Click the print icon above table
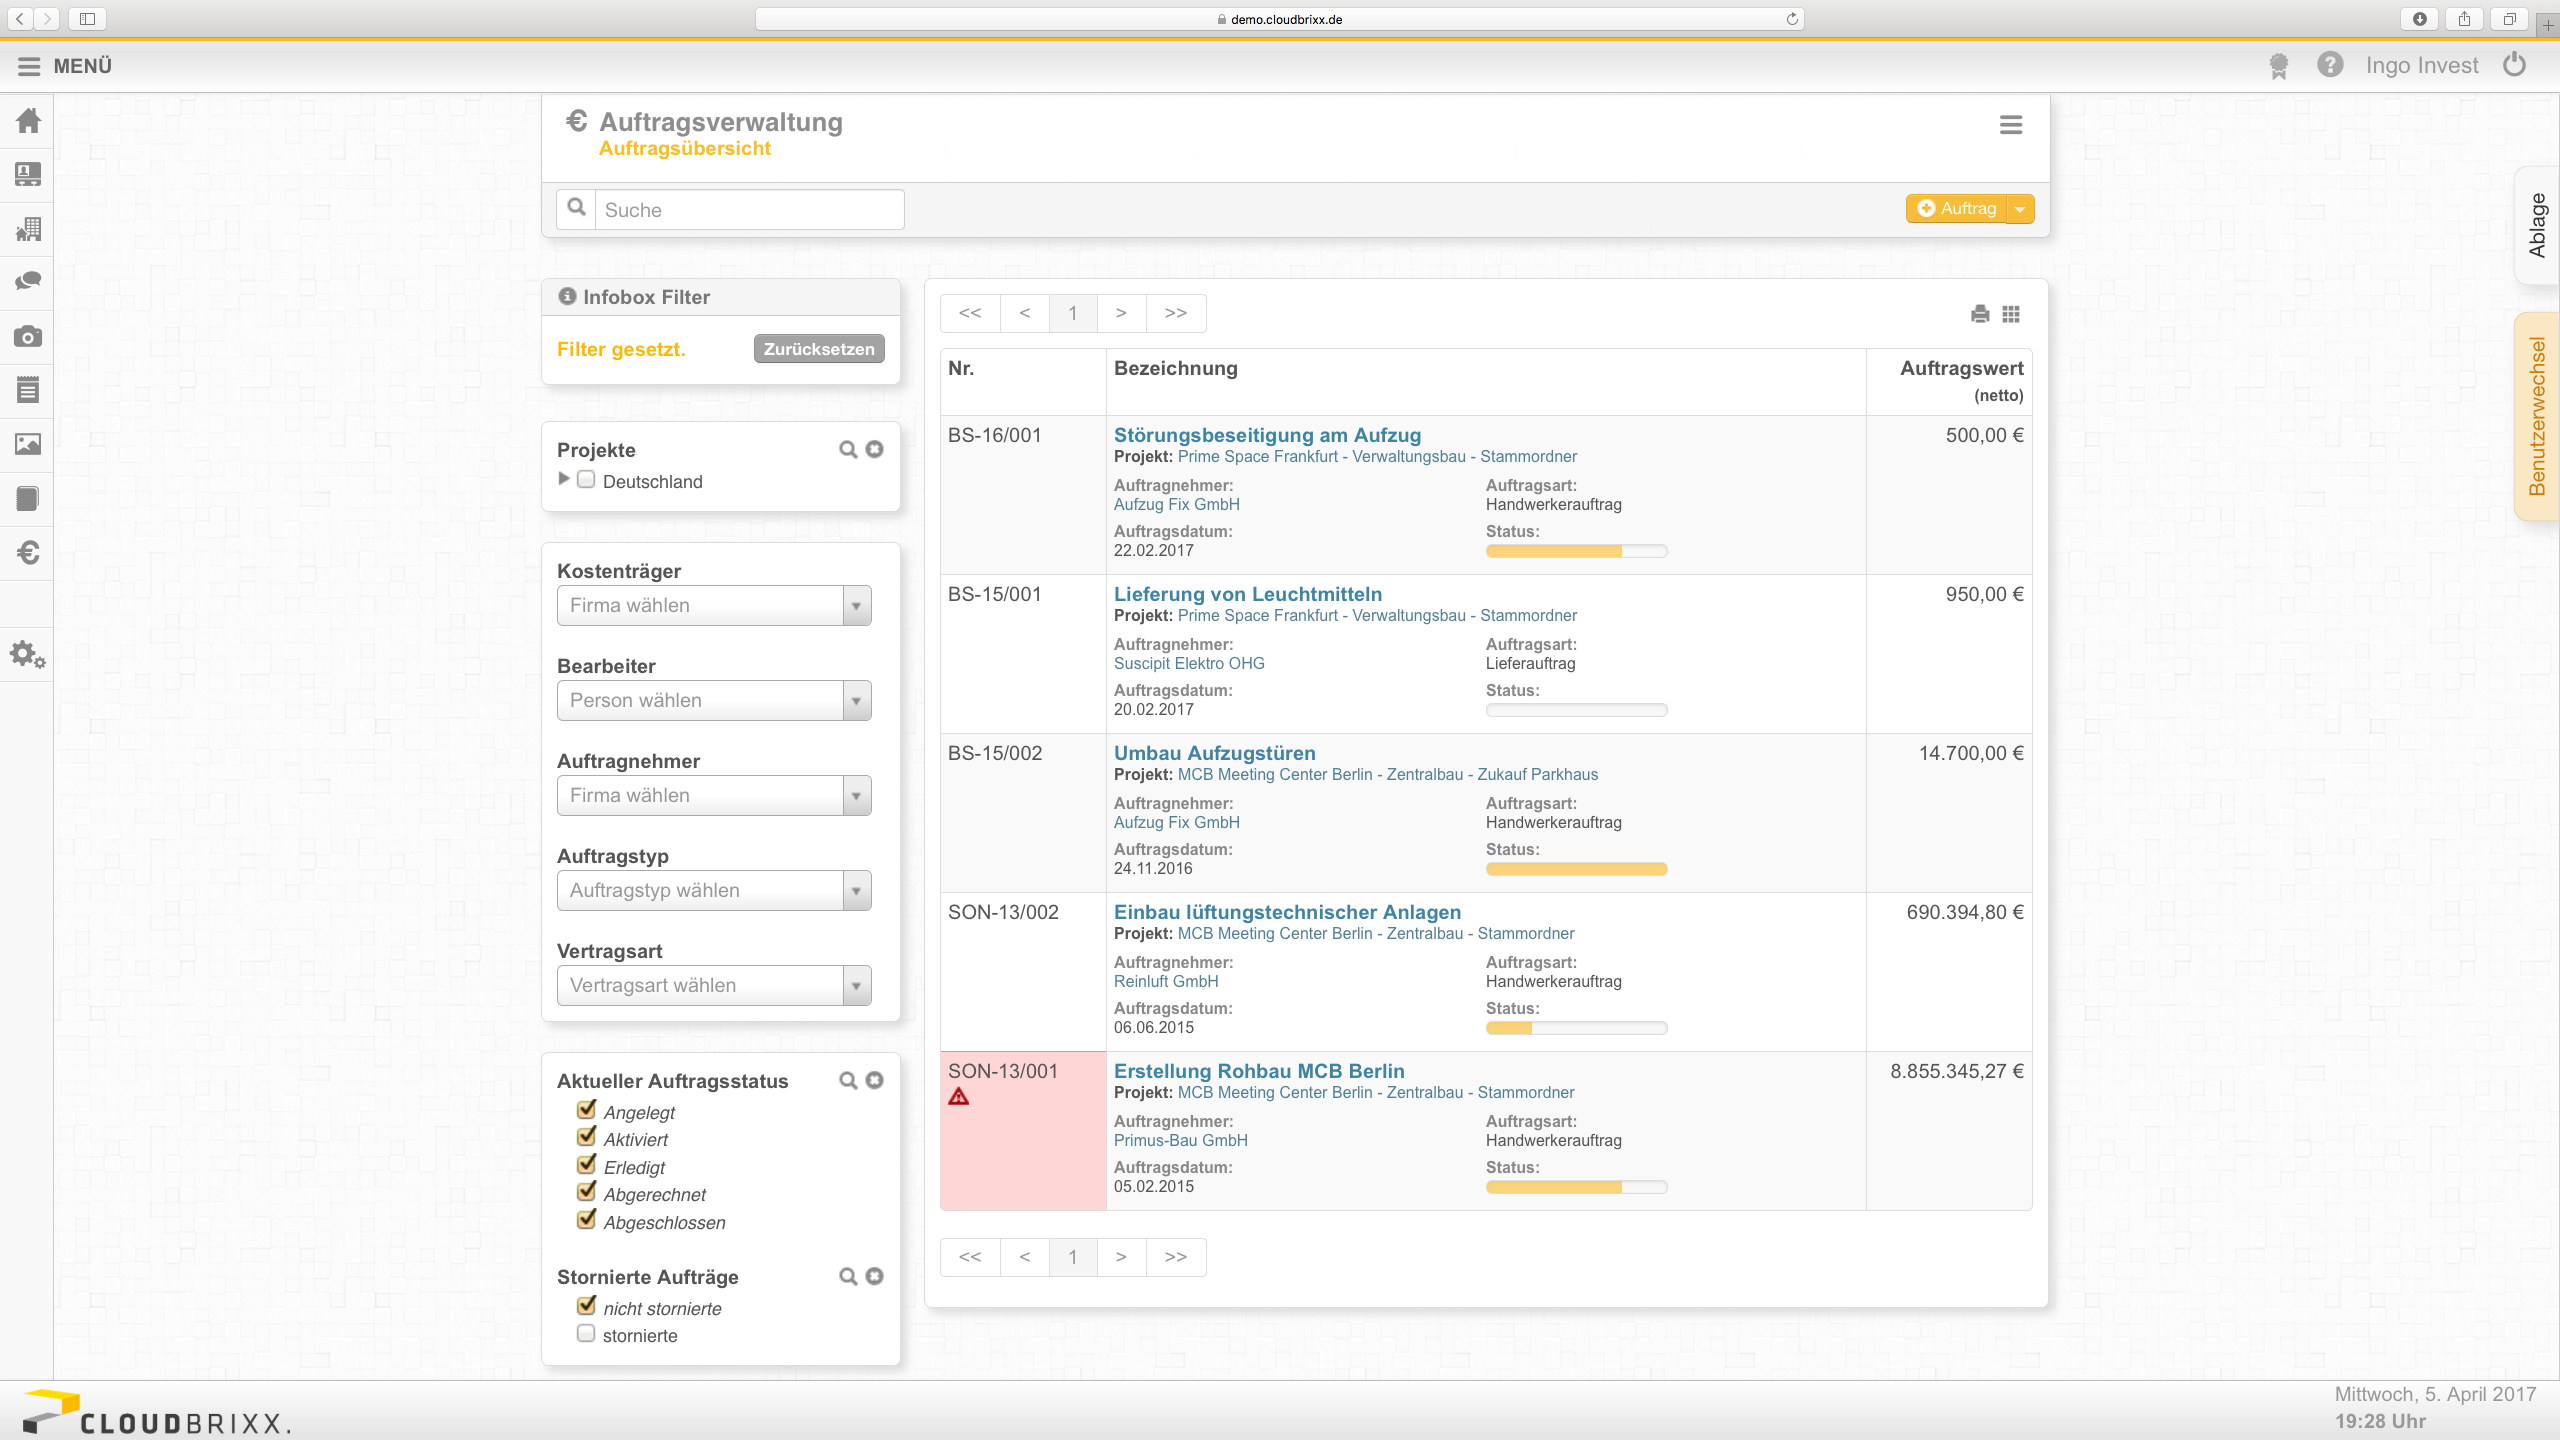Image resolution: width=2560 pixels, height=1440 pixels. [x=1980, y=314]
